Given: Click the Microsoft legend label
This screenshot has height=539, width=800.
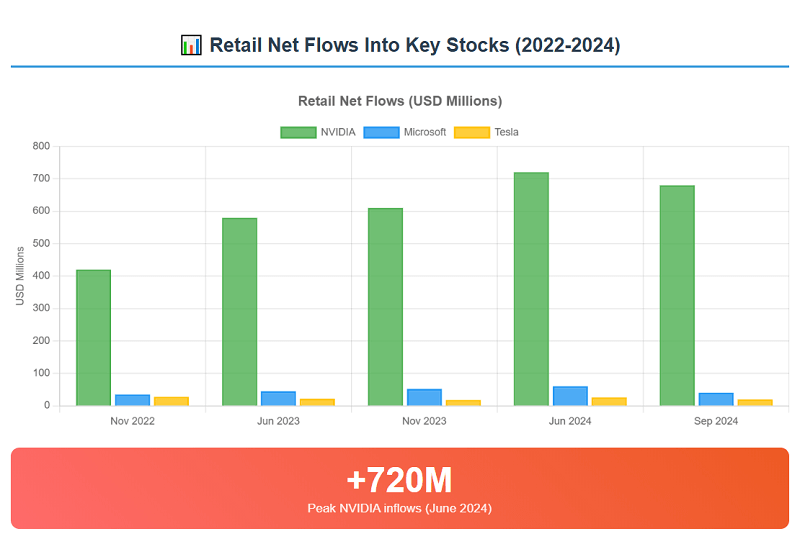Looking at the screenshot, I should [424, 132].
